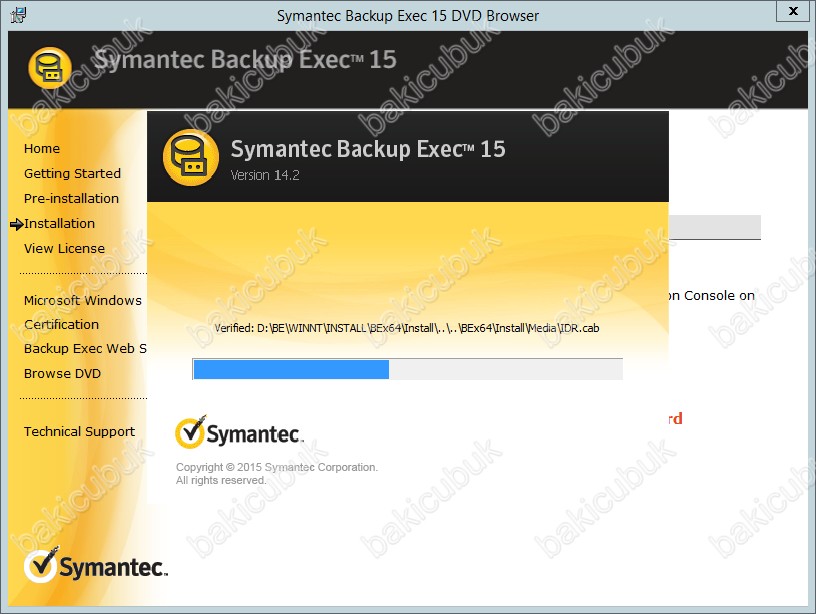Open Technical Support in the sidebar
This screenshot has height=614, width=816.
tap(79, 432)
